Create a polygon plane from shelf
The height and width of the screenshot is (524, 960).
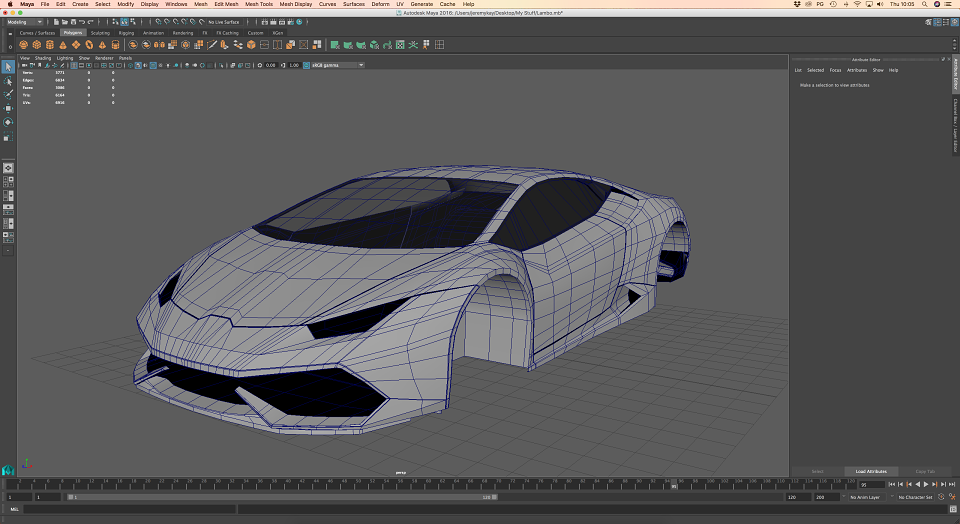[x=76, y=45]
